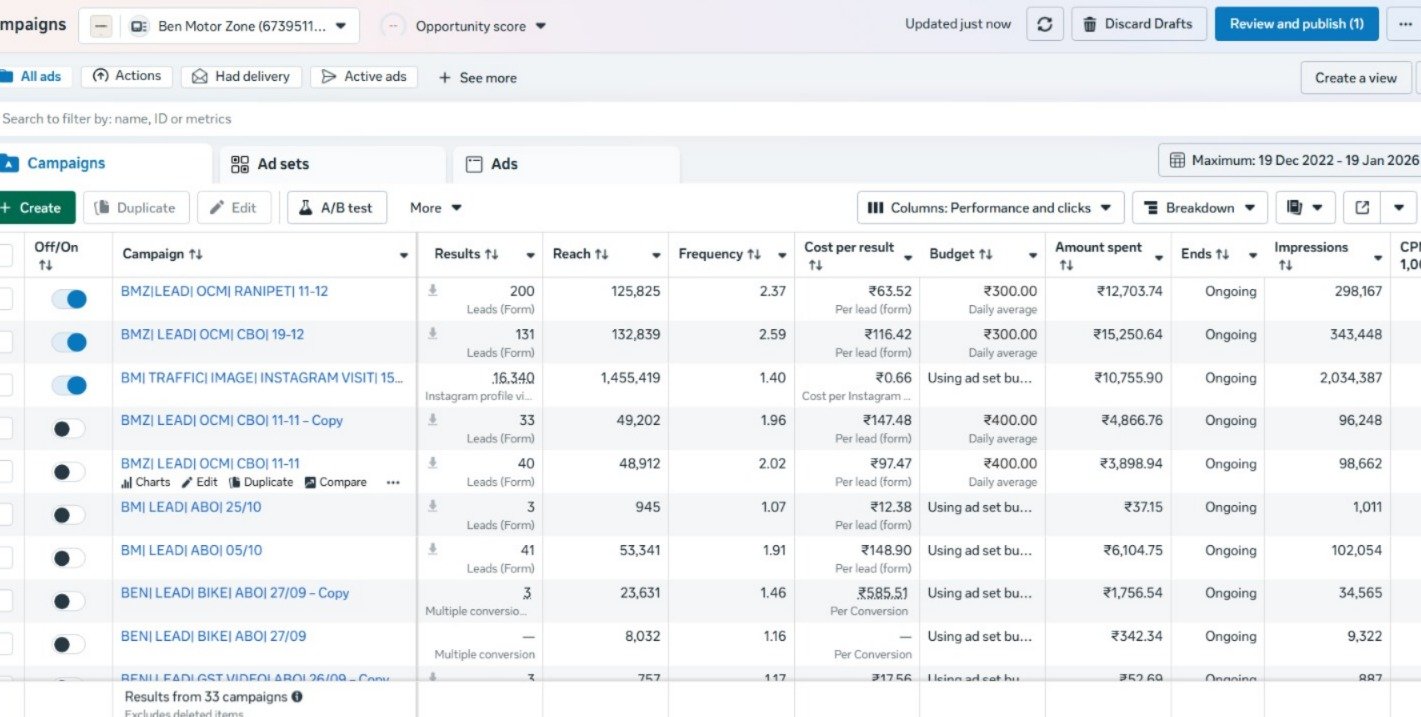This screenshot has height=717, width=1421.
Task: Click Review and publish button
Action: pyautogui.click(x=1296, y=24)
